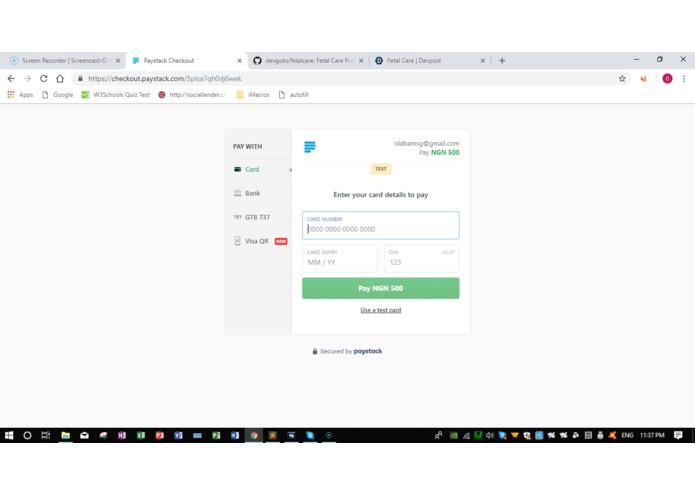Open Visio from taskbar
This screenshot has width=695, height=494.
(x=179, y=436)
